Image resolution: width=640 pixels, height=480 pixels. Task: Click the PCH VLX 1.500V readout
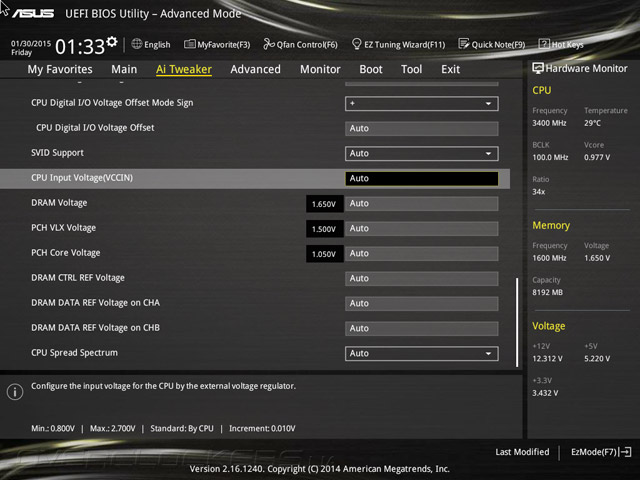[324, 229]
